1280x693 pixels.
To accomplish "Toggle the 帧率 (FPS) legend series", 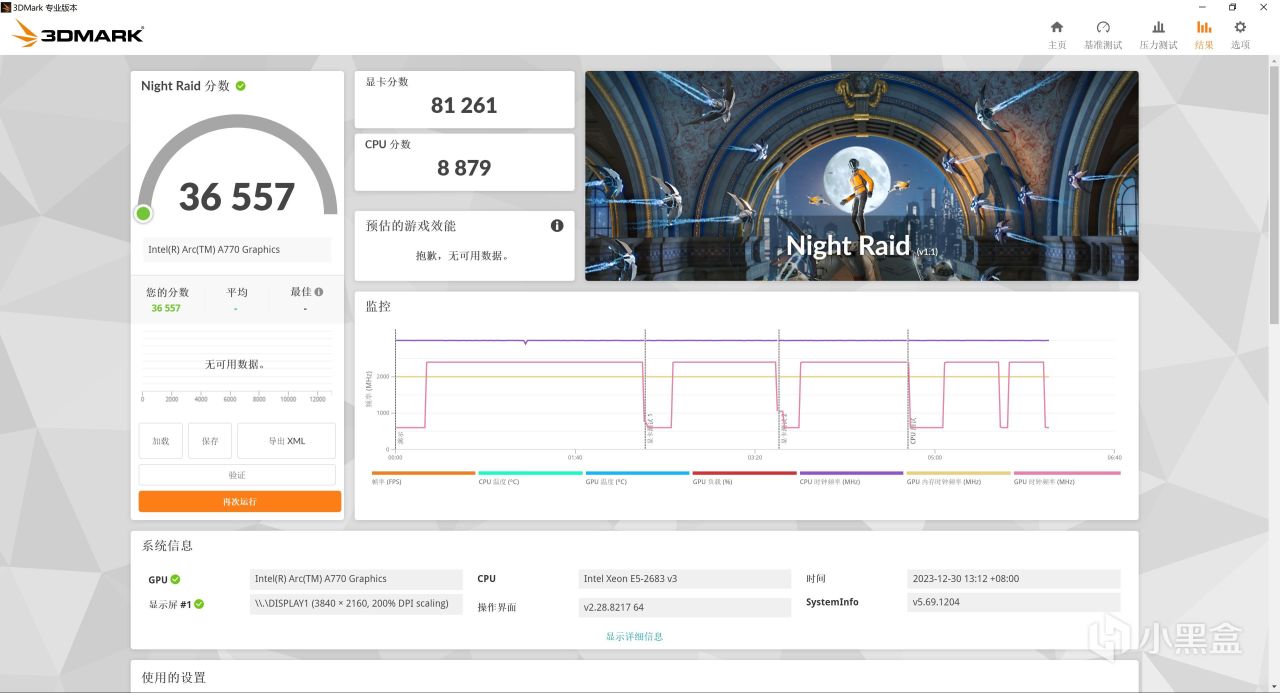I will 423,478.
